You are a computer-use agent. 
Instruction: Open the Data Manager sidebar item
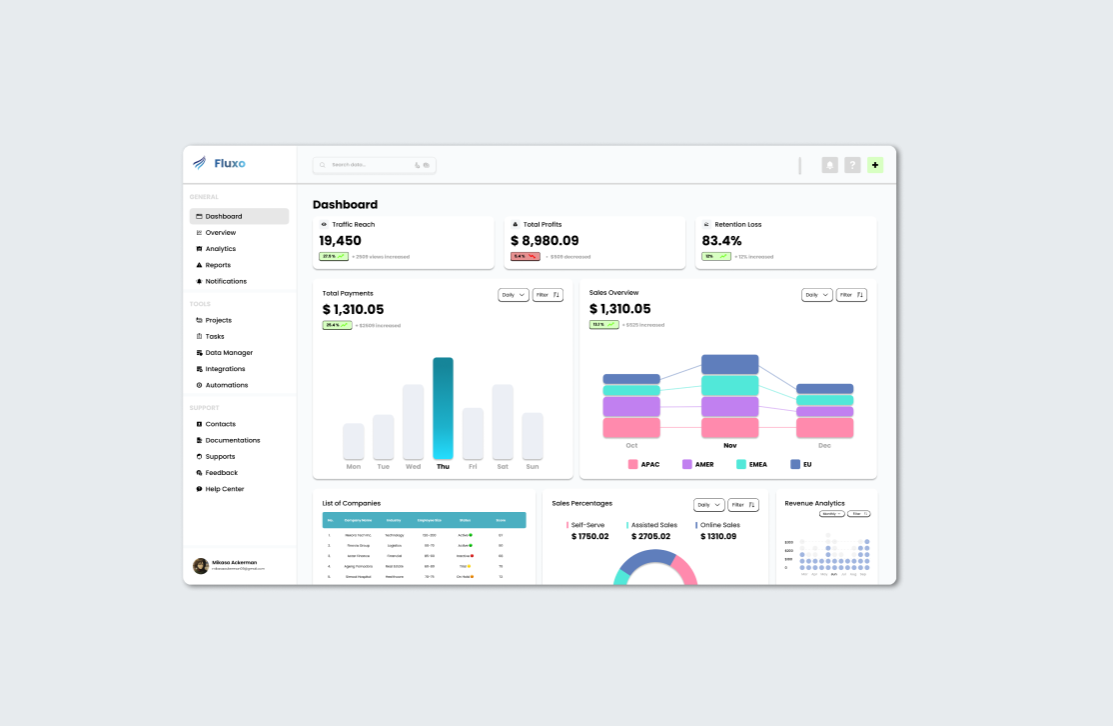pyautogui.click(x=226, y=352)
